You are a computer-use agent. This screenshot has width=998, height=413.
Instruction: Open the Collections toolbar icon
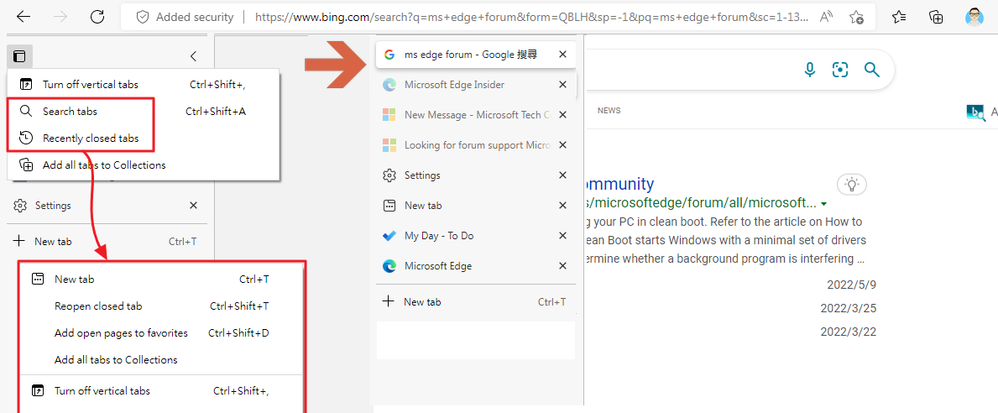point(936,17)
